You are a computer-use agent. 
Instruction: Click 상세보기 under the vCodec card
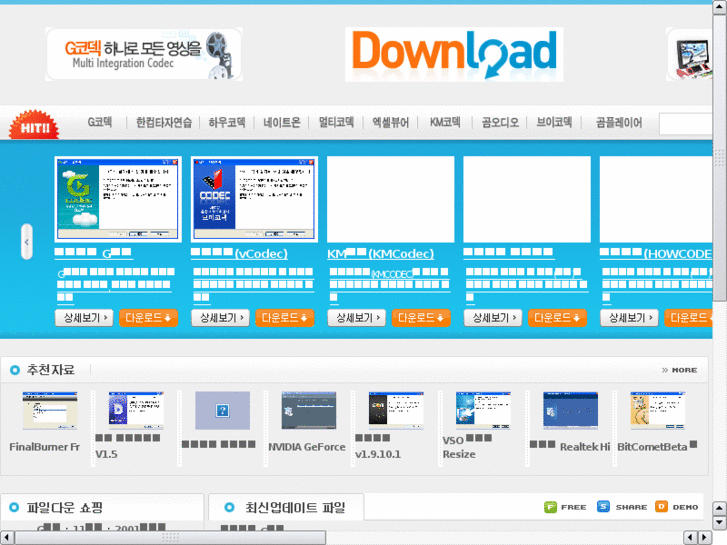point(221,318)
